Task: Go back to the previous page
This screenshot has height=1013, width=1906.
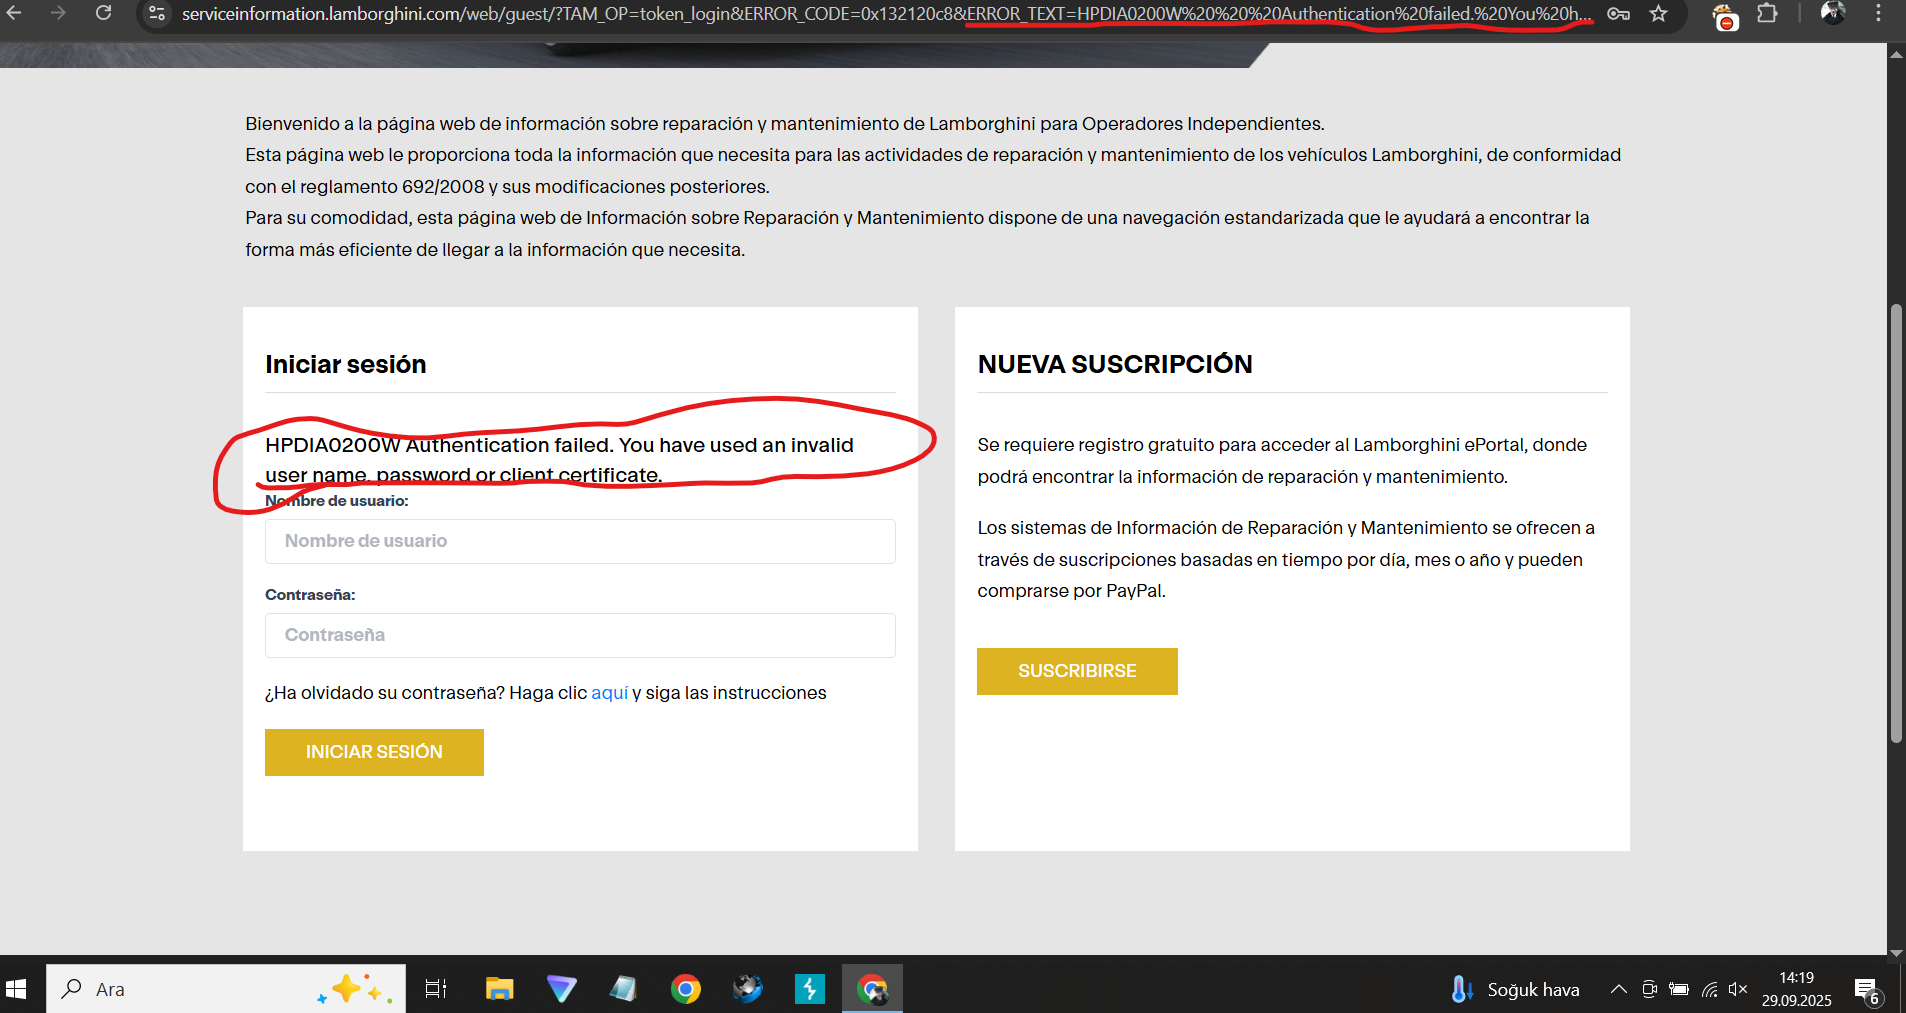Action: [14, 13]
